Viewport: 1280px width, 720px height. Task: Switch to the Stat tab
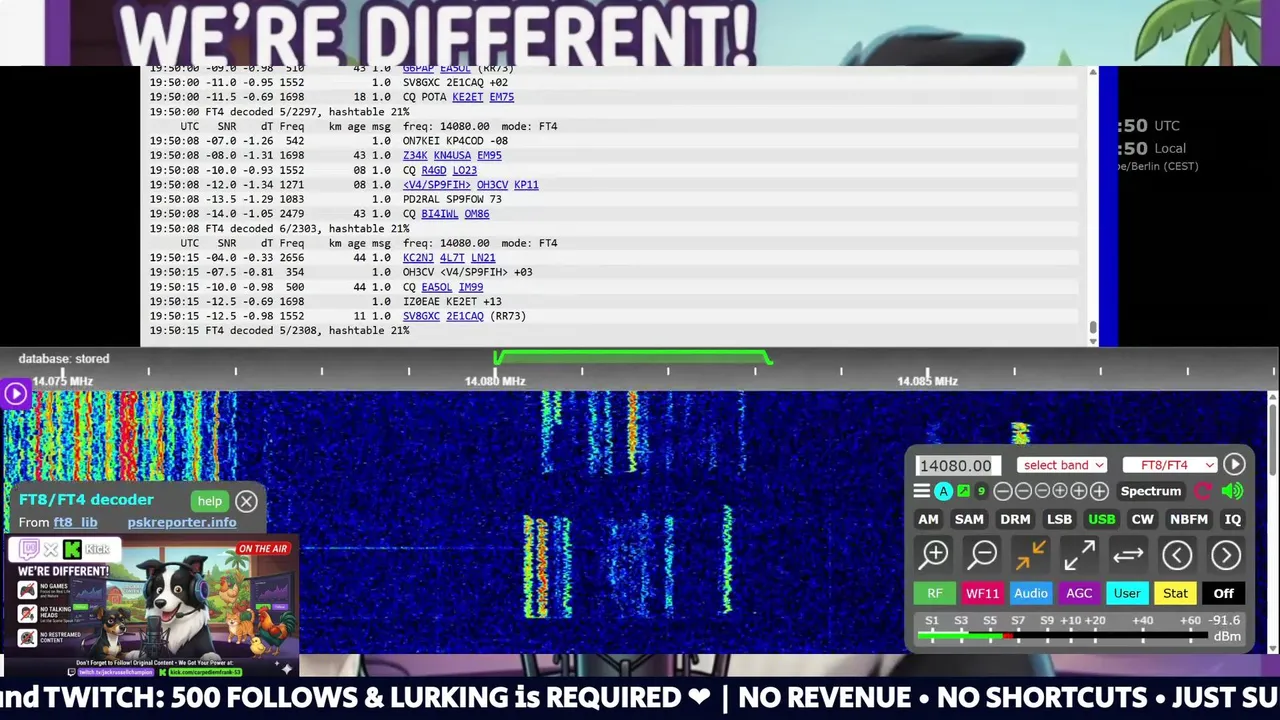click(x=1175, y=593)
